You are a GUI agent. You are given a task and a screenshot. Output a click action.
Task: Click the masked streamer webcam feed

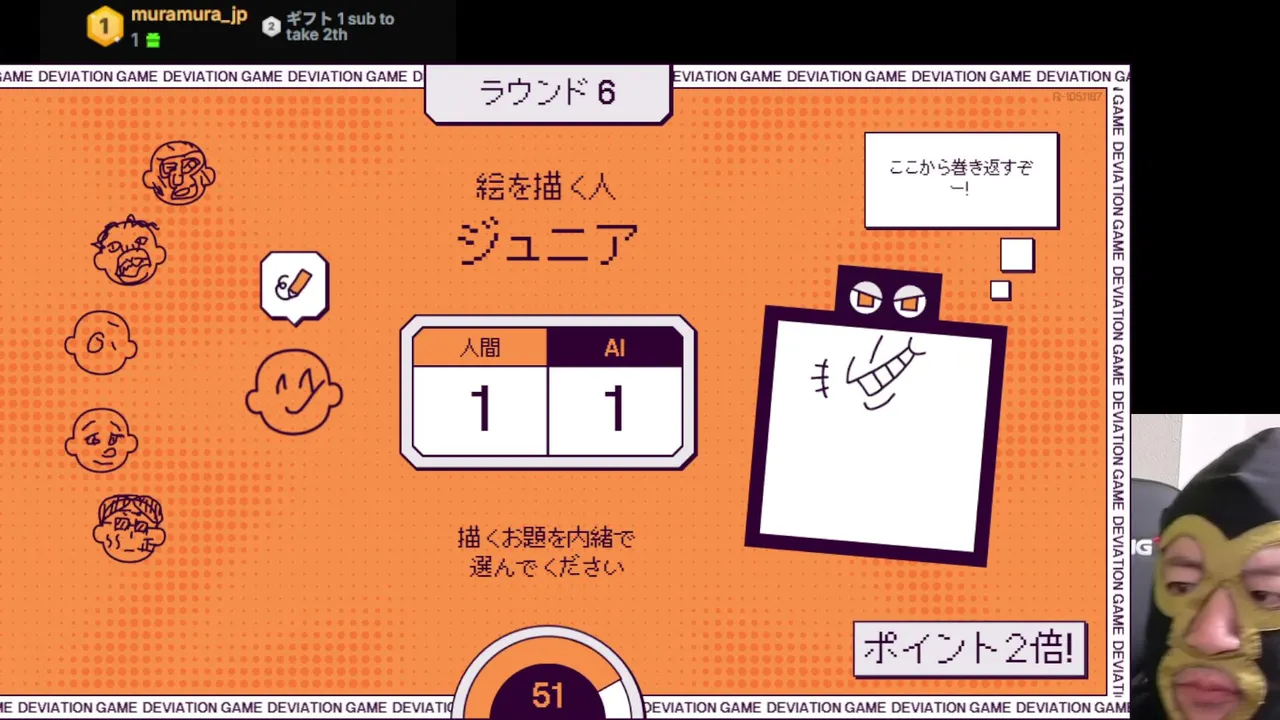(x=1206, y=567)
